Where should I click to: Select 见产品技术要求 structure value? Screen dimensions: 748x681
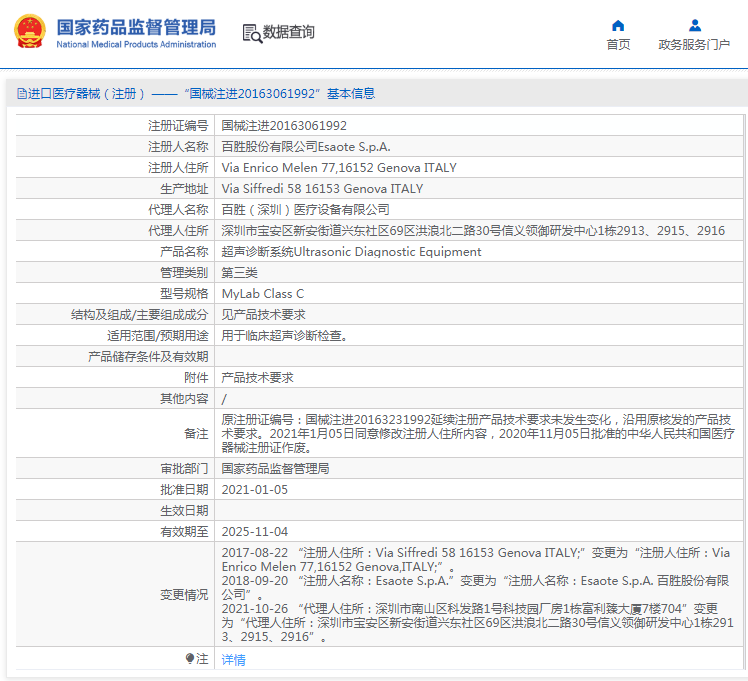pyautogui.click(x=263, y=315)
